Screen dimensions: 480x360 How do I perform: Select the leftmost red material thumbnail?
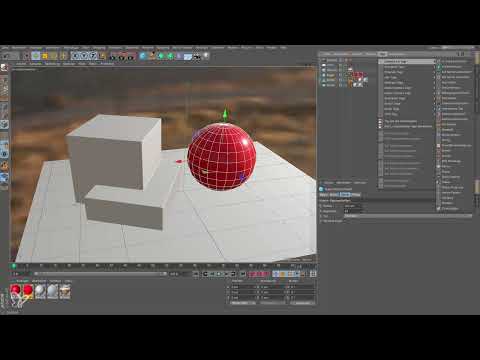[x=15, y=291]
